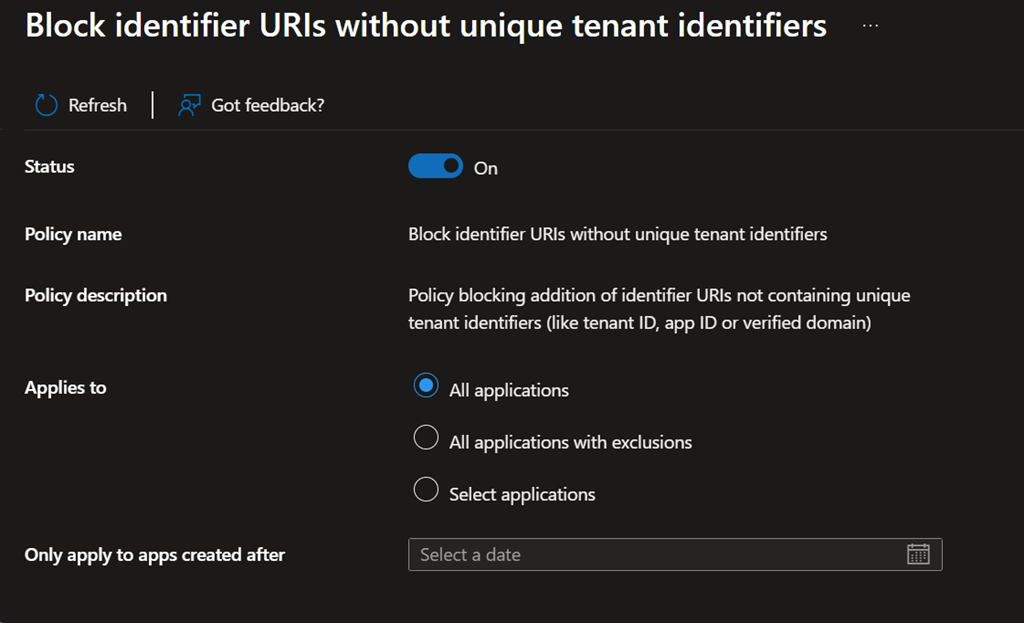Pick the Select applications radio button
1024x623 pixels.
426,490
